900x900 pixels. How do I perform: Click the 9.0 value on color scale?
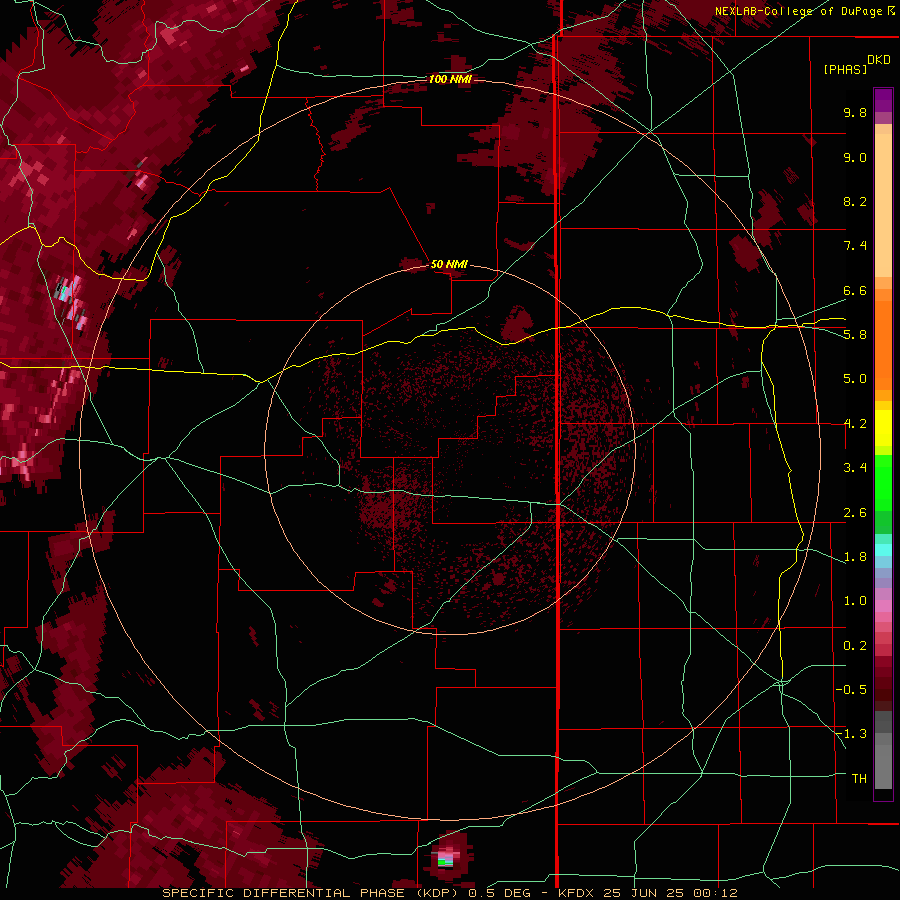(x=855, y=157)
